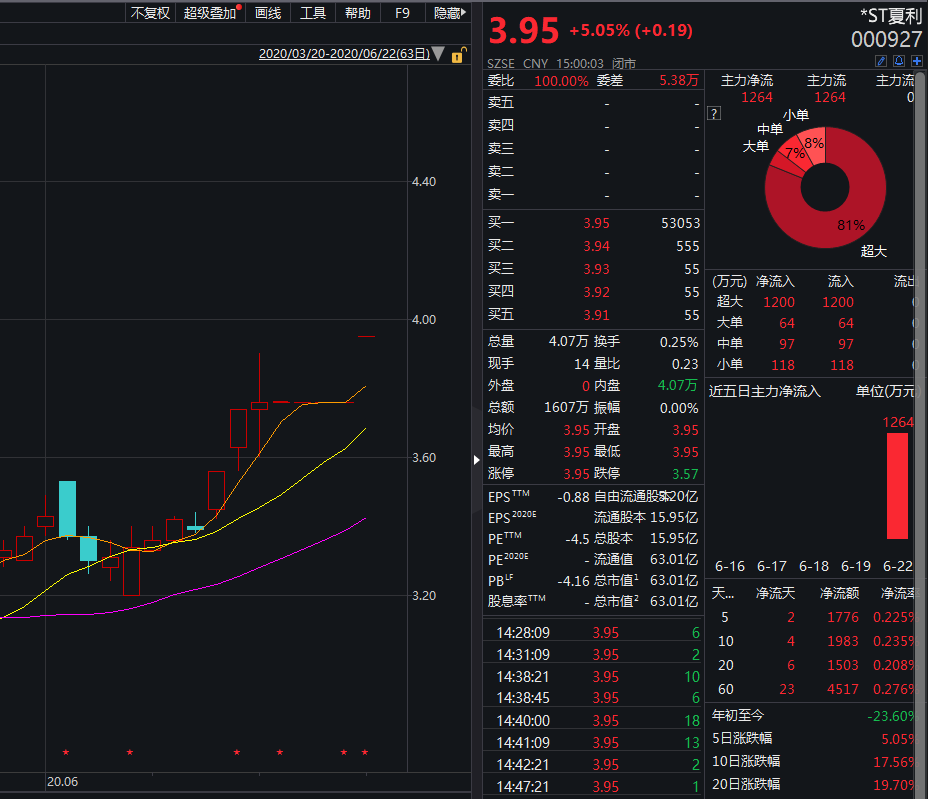
Task: Click the 帮助 help menu
Action: [x=357, y=13]
